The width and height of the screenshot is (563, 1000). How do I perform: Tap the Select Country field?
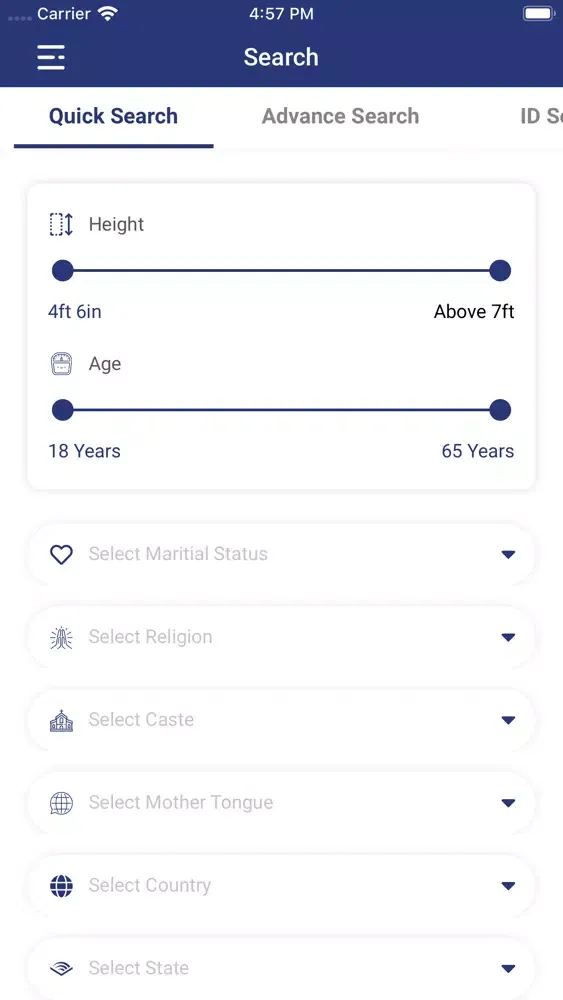(x=281, y=886)
